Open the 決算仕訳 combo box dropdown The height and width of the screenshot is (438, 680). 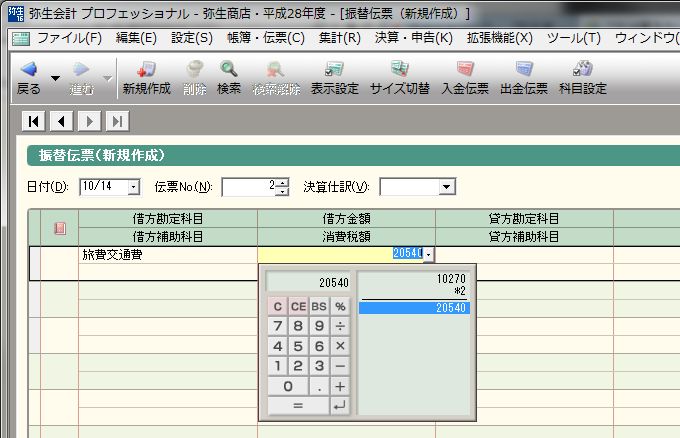(446, 187)
